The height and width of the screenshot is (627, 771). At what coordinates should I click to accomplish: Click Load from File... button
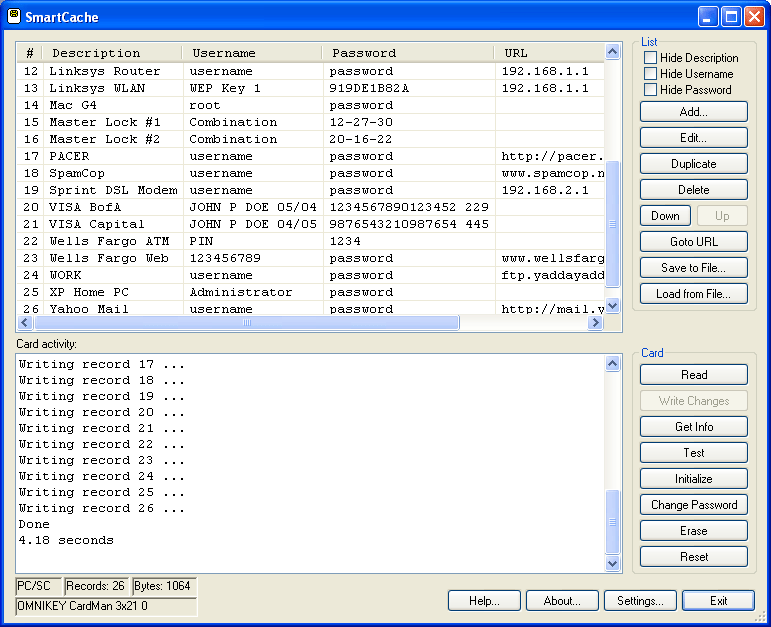[x=693, y=294]
